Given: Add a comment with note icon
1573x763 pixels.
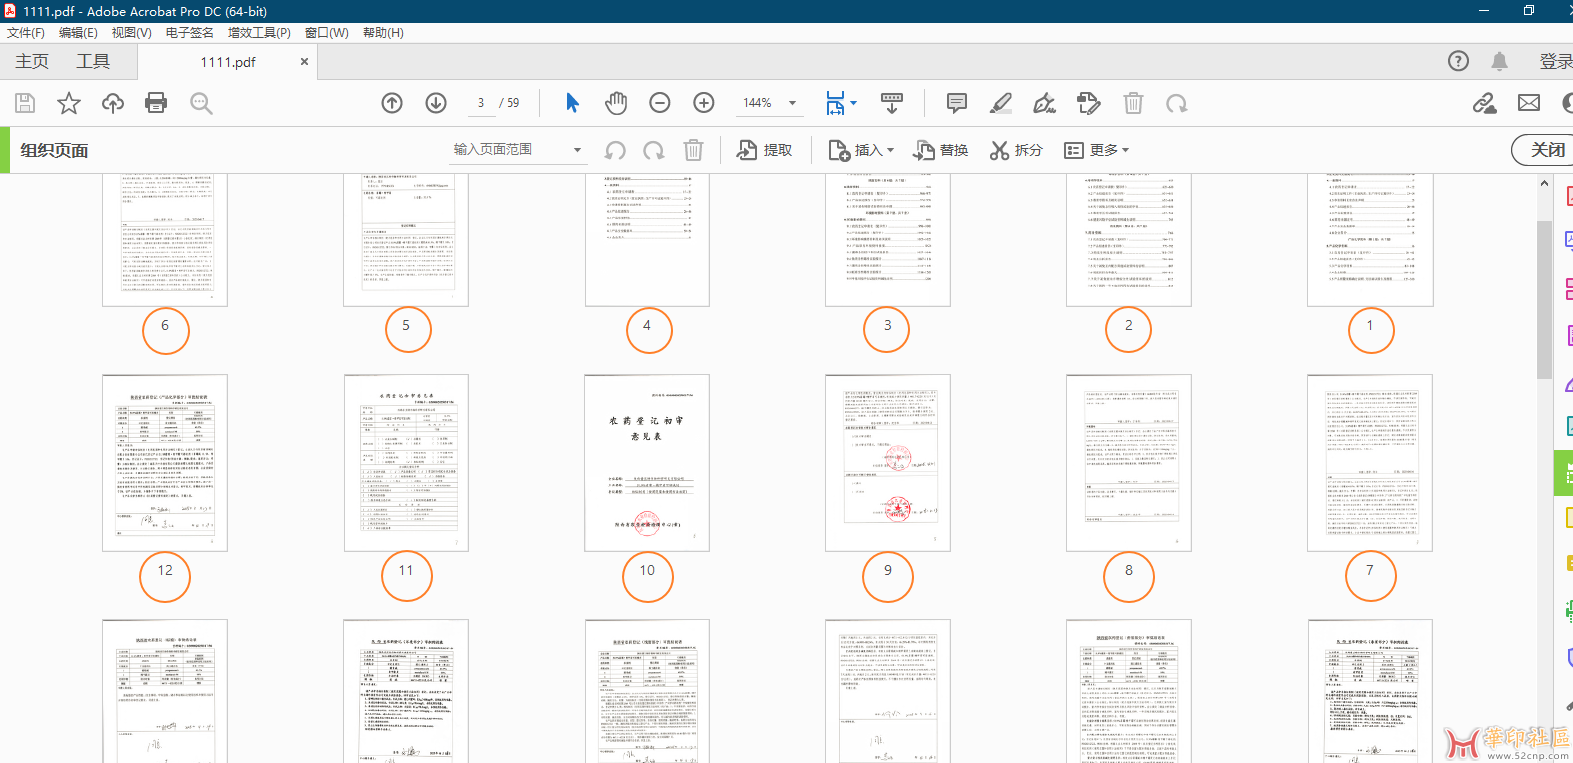Looking at the screenshot, I should (956, 103).
